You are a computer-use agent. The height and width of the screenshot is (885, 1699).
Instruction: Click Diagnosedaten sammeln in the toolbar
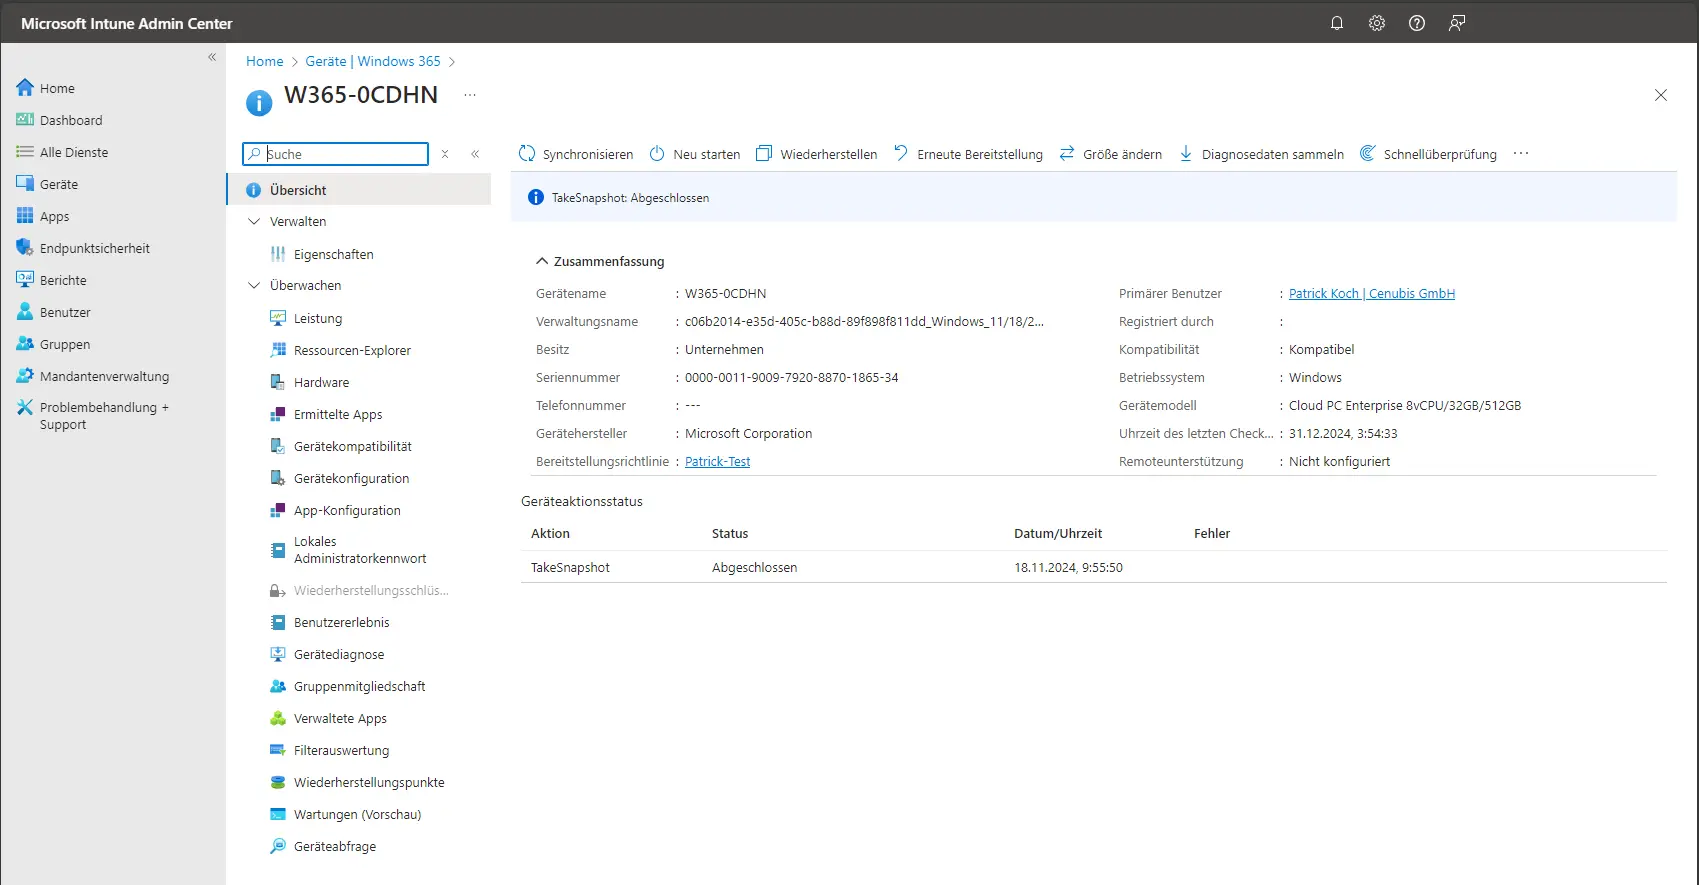point(1261,154)
